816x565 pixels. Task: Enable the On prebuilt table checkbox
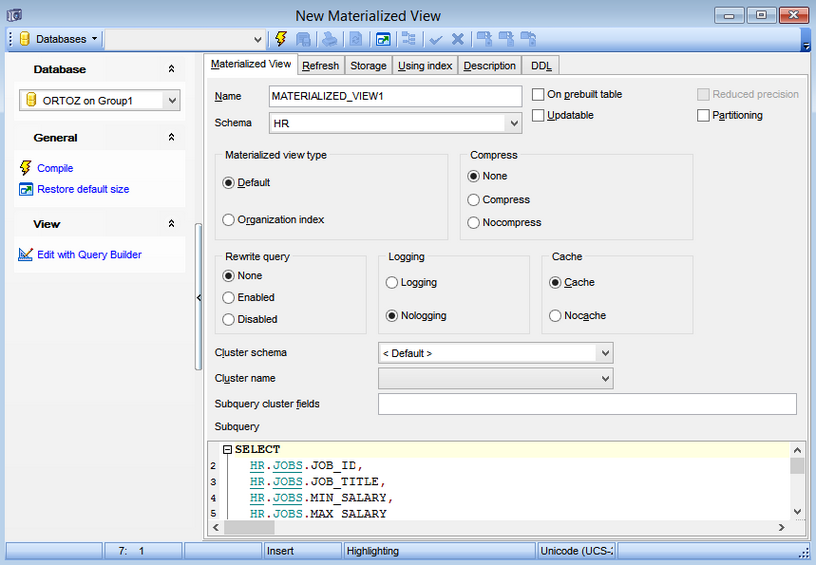(x=538, y=94)
